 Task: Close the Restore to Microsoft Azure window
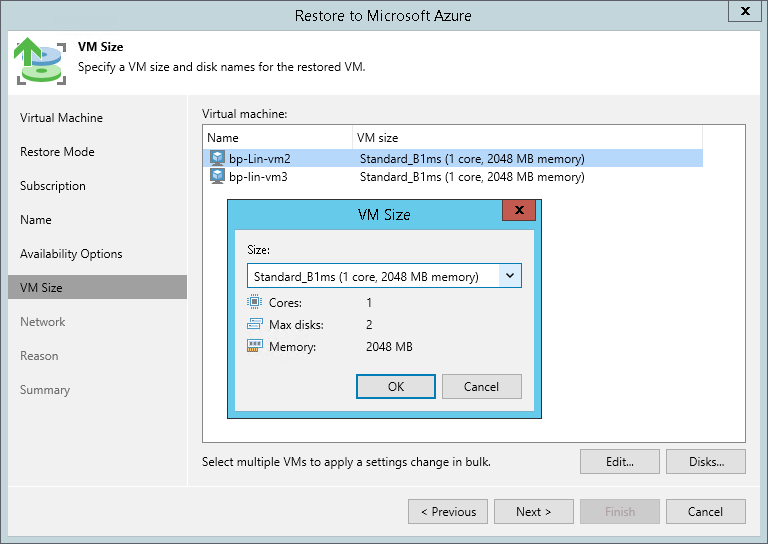point(745,11)
